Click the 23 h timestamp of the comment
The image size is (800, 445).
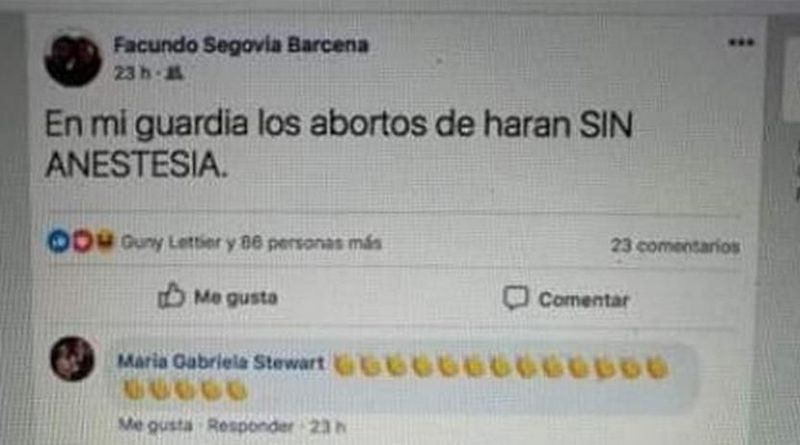coord(328,426)
